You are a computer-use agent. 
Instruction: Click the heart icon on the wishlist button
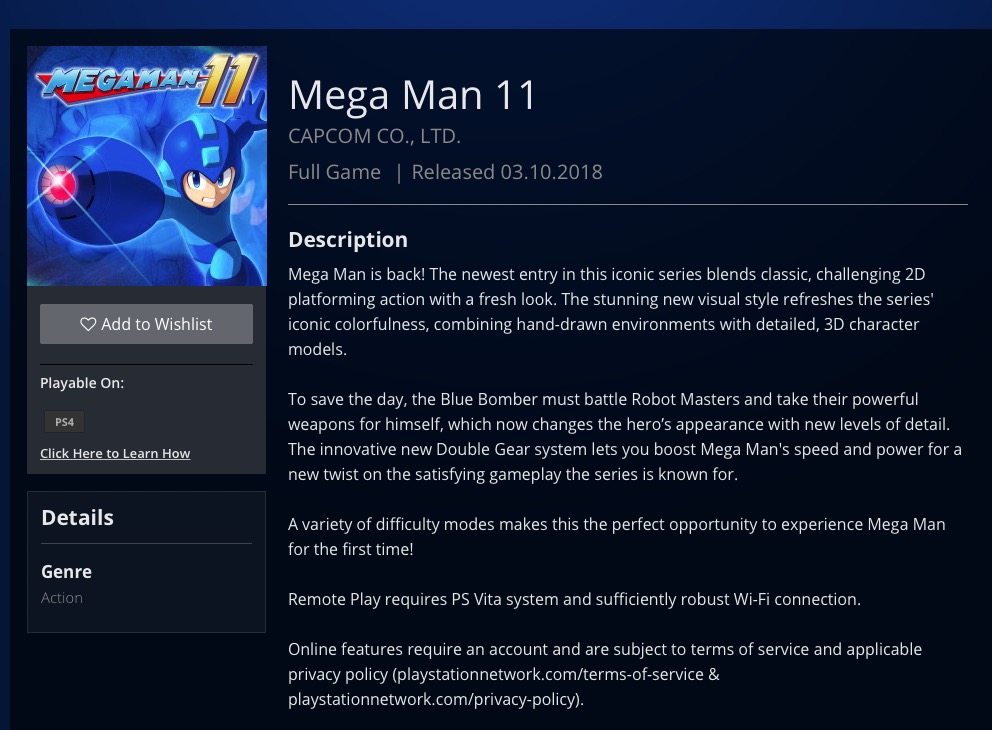coord(88,324)
